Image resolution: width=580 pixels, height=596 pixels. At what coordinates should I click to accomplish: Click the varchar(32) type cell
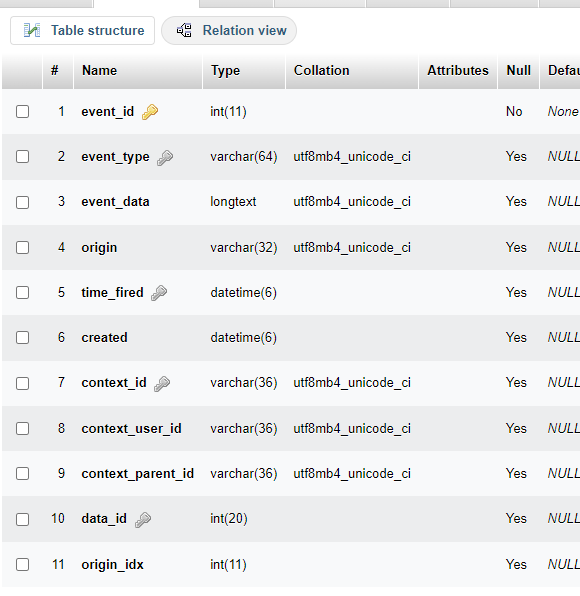pyautogui.click(x=244, y=248)
